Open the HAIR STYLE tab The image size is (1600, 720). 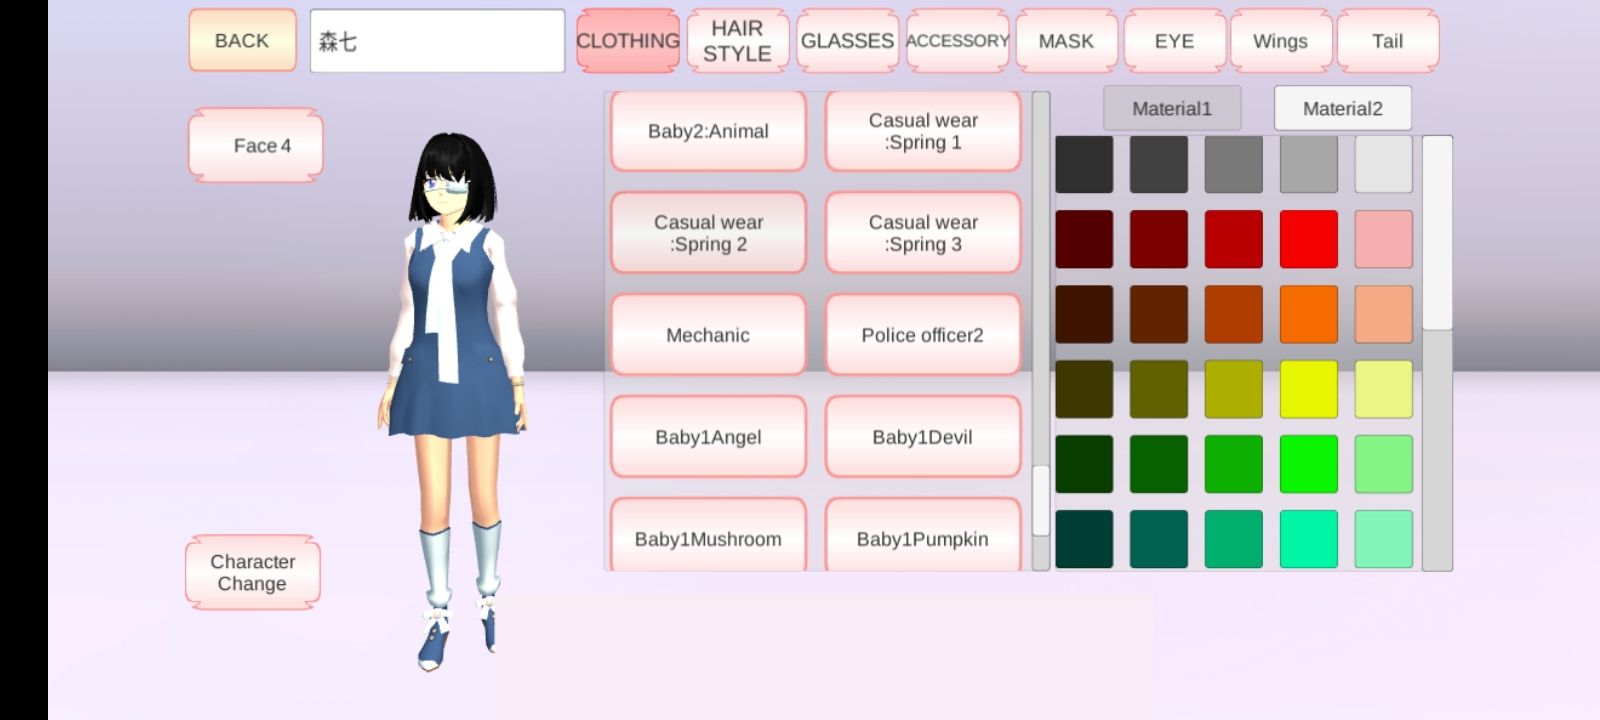(x=737, y=41)
